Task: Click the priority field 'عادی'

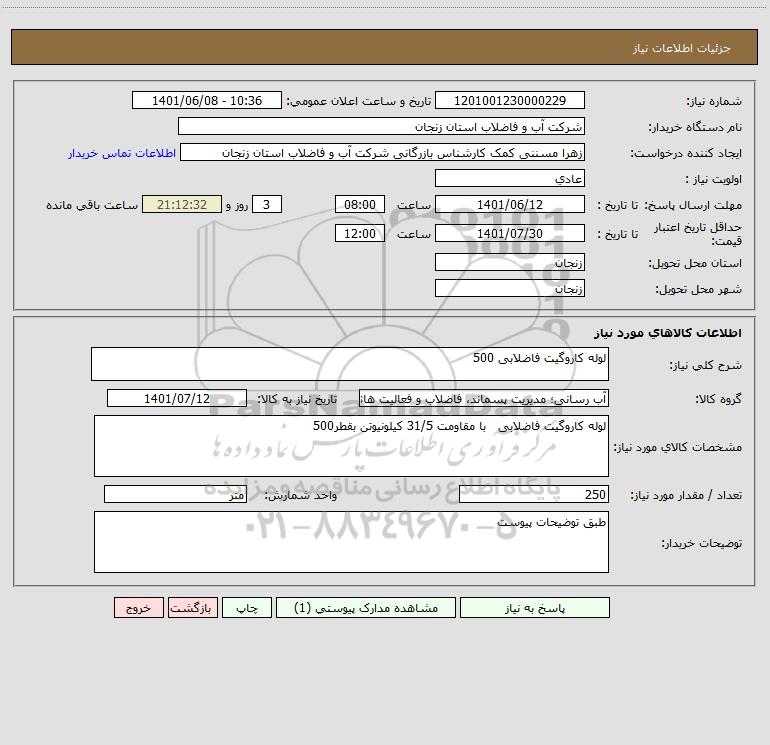Action: point(510,178)
